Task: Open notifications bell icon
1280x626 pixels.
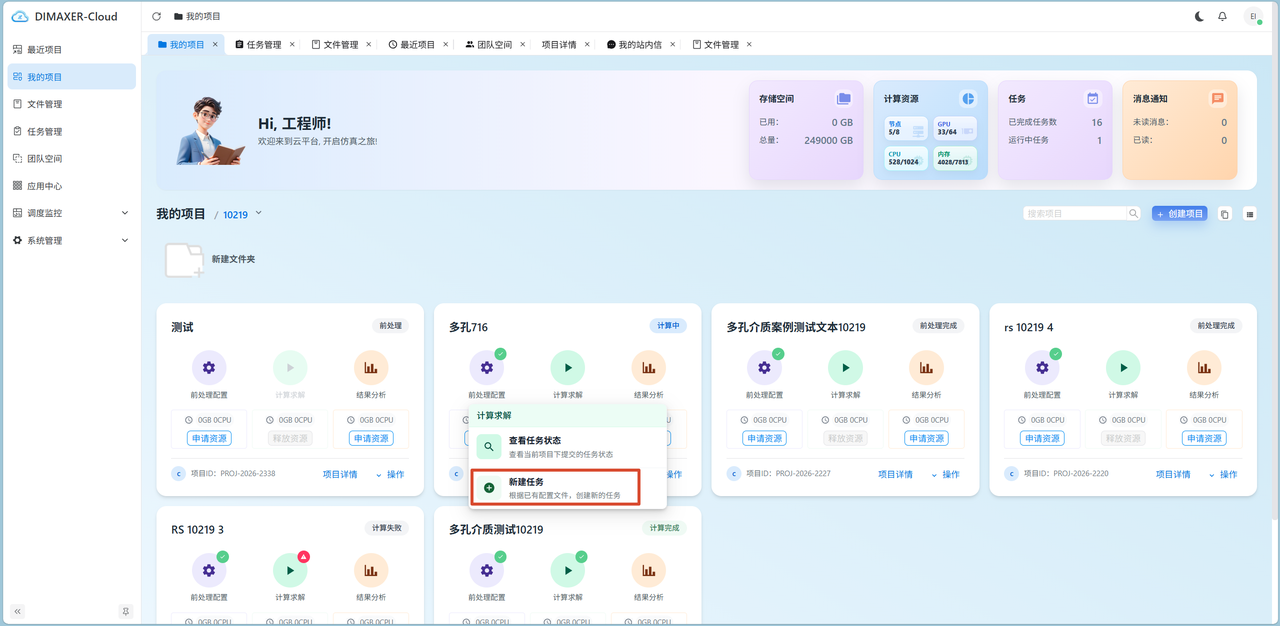Action: click(1222, 17)
